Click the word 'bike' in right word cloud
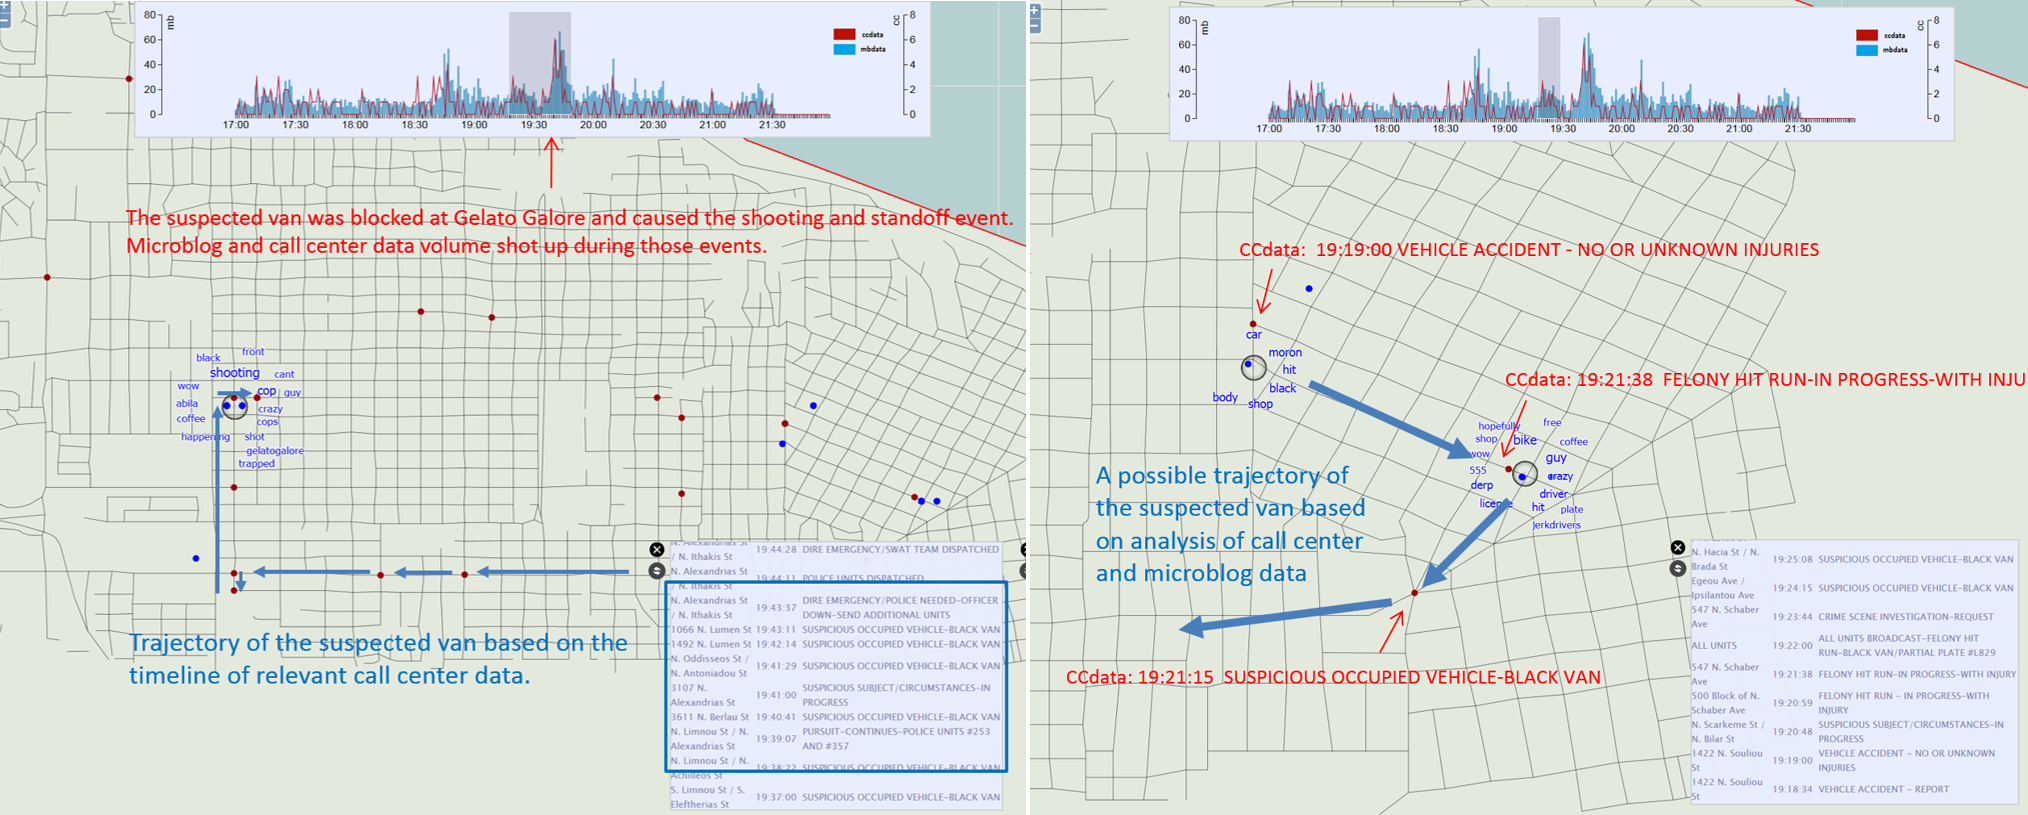 coord(1524,440)
